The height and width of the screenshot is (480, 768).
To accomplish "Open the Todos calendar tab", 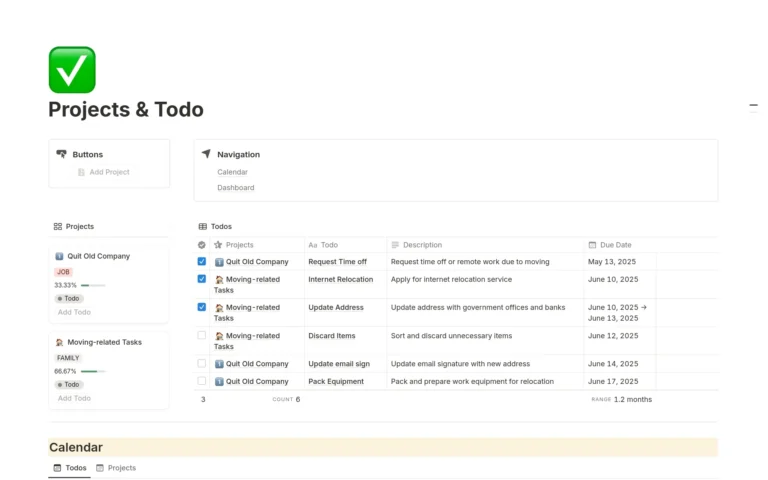I will pos(70,468).
